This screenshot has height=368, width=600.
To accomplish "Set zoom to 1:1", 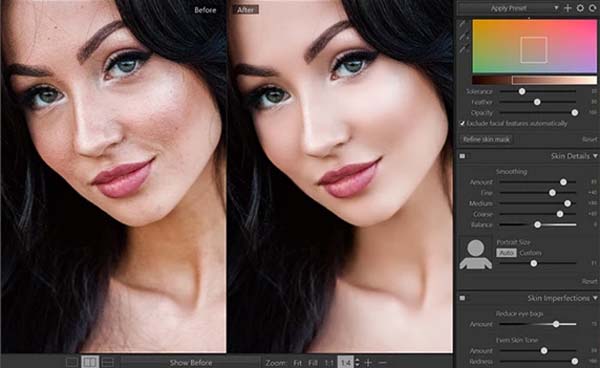I will (x=329, y=363).
